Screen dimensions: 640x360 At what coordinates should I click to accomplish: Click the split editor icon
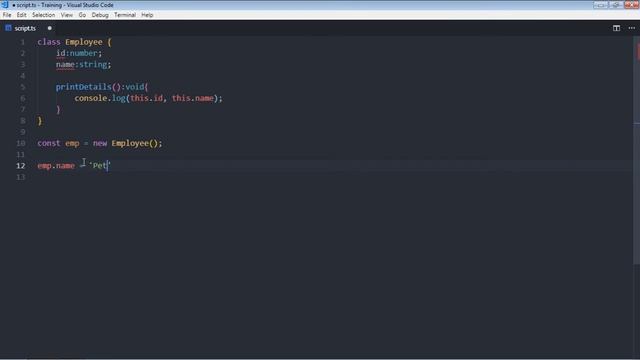pos(616,28)
